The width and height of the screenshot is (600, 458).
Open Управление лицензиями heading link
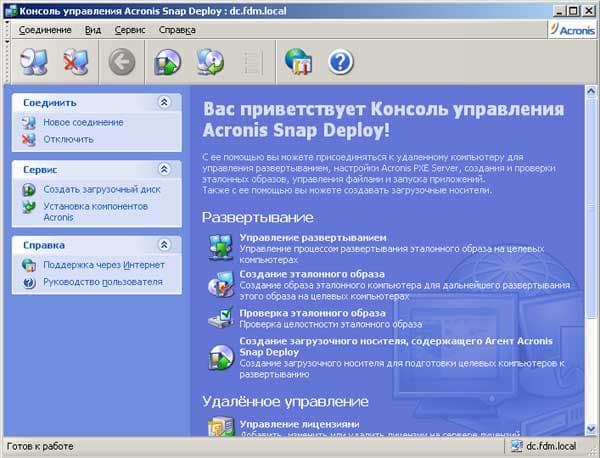(299, 424)
